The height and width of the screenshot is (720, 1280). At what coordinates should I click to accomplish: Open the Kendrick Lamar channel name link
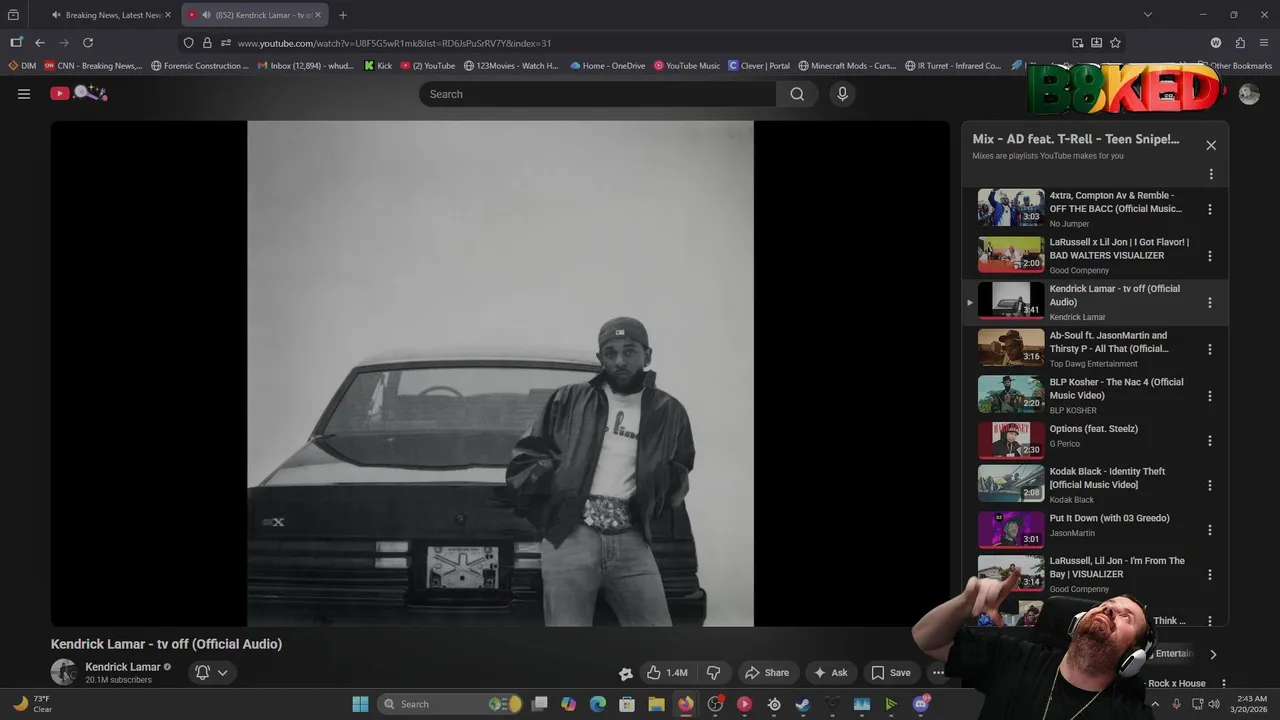pyautogui.click(x=123, y=667)
